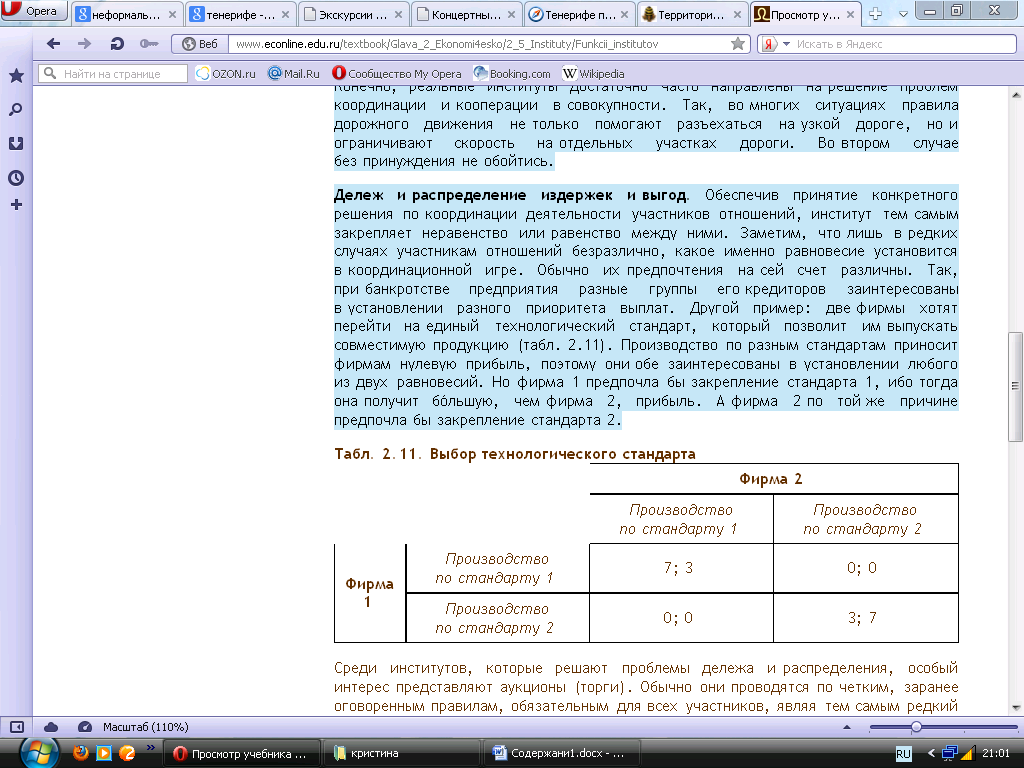Image resolution: width=1024 pixels, height=768 pixels.
Task: Open password manager key icon
Action: coord(149,44)
